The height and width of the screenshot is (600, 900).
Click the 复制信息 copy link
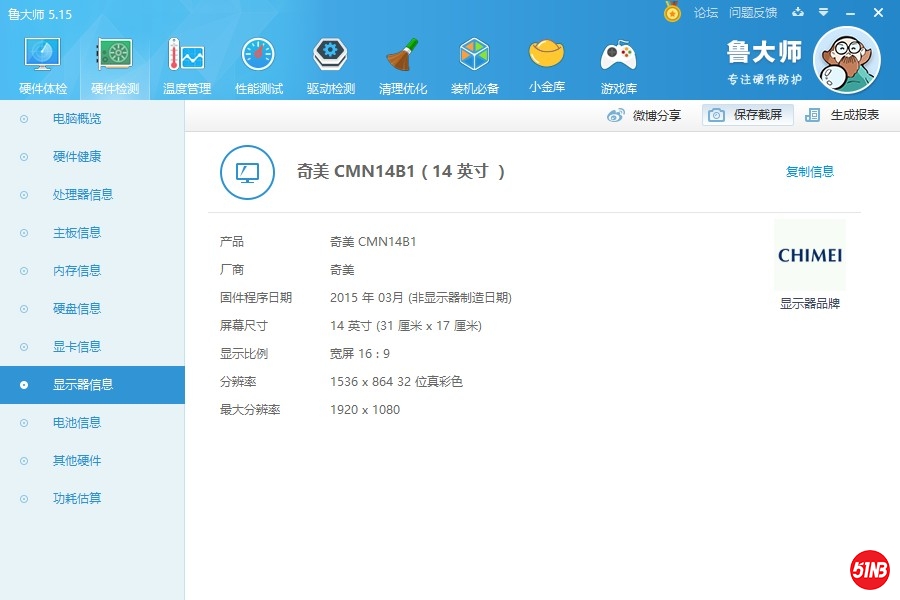pos(810,172)
